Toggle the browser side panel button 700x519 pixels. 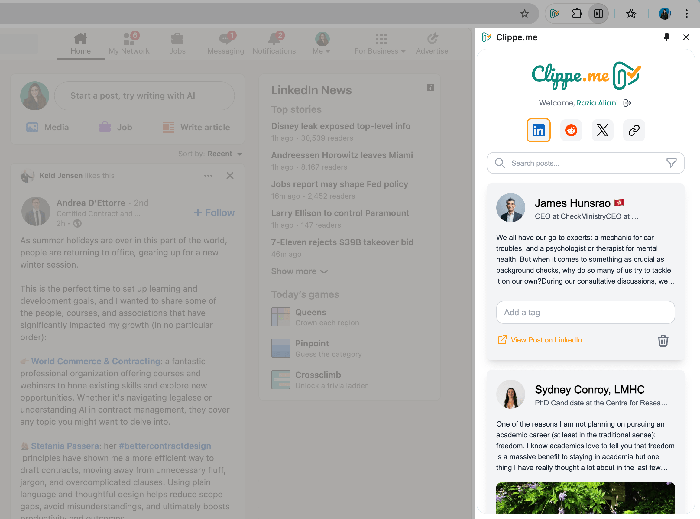coord(598,14)
